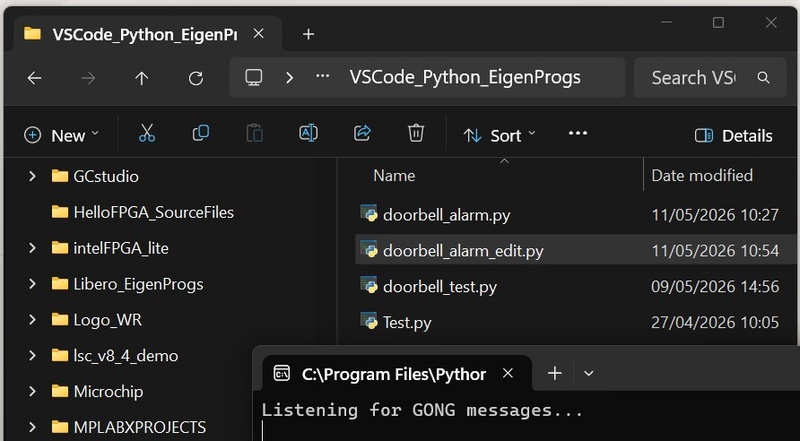This screenshot has height=441, width=800.
Task: Open the Sort dropdown menu
Action: 499,135
